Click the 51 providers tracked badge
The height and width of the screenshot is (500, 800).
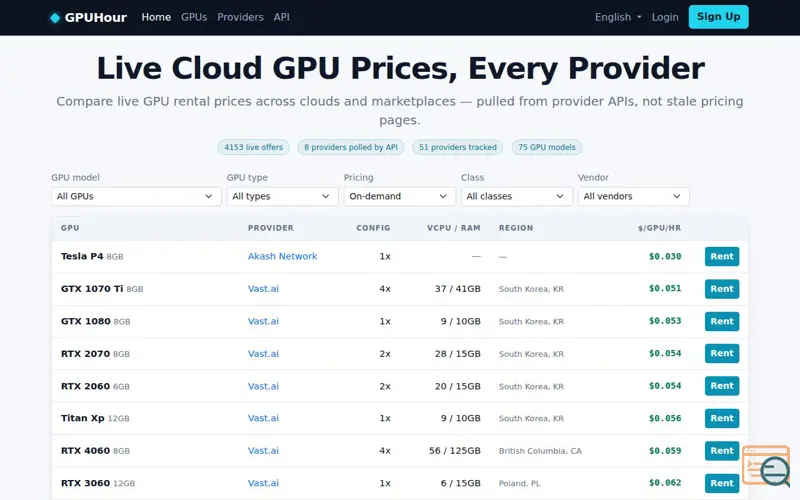458,147
